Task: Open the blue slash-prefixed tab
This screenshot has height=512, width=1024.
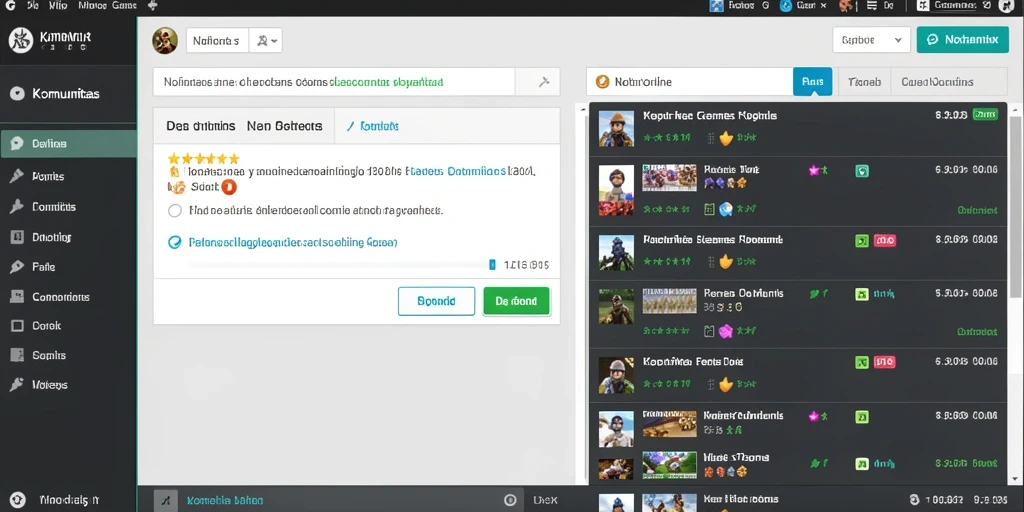Action: click(x=372, y=126)
